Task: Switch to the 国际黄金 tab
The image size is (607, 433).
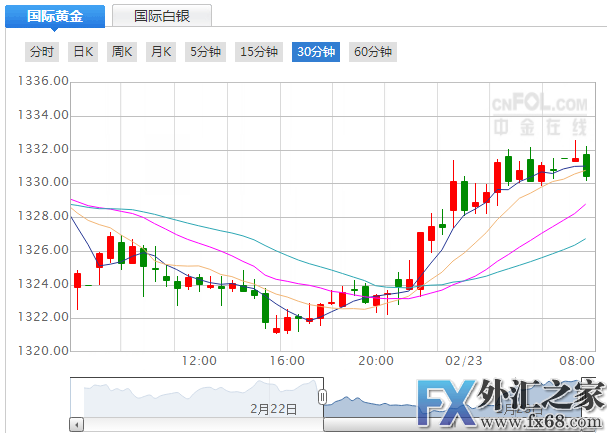Action: (x=55, y=16)
